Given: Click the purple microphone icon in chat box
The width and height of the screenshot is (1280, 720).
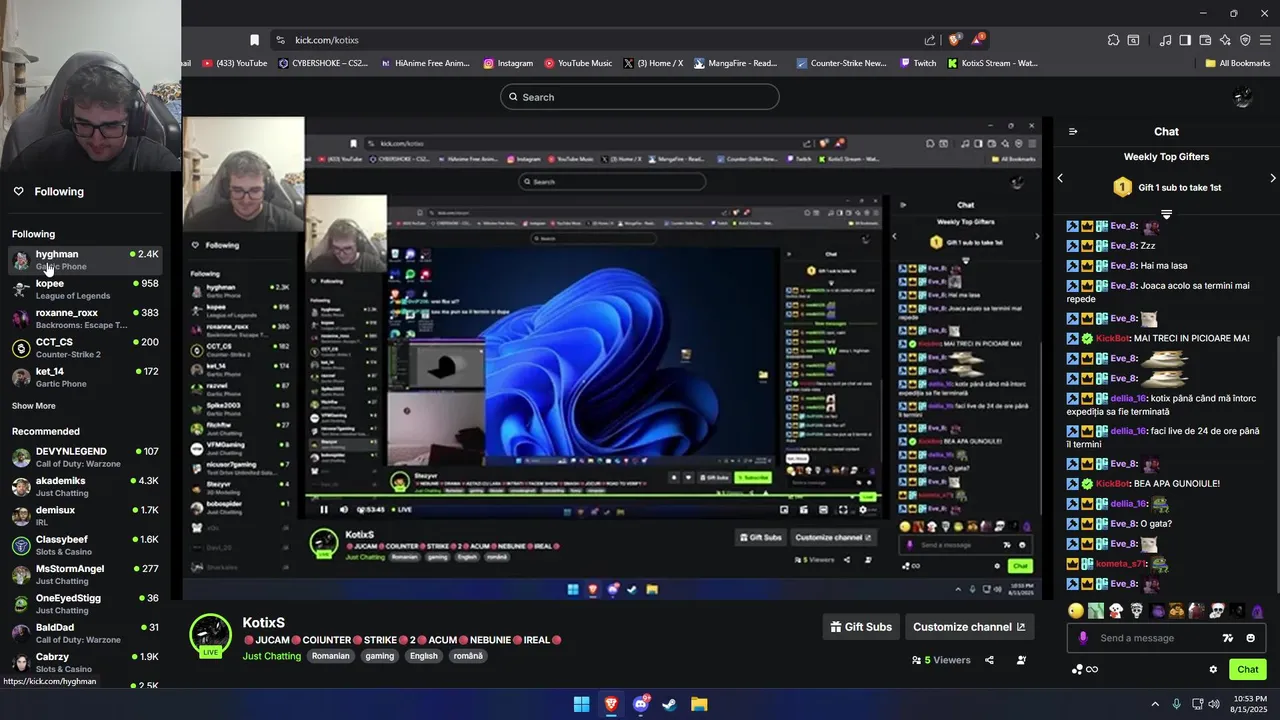Looking at the screenshot, I should click(1083, 638).
